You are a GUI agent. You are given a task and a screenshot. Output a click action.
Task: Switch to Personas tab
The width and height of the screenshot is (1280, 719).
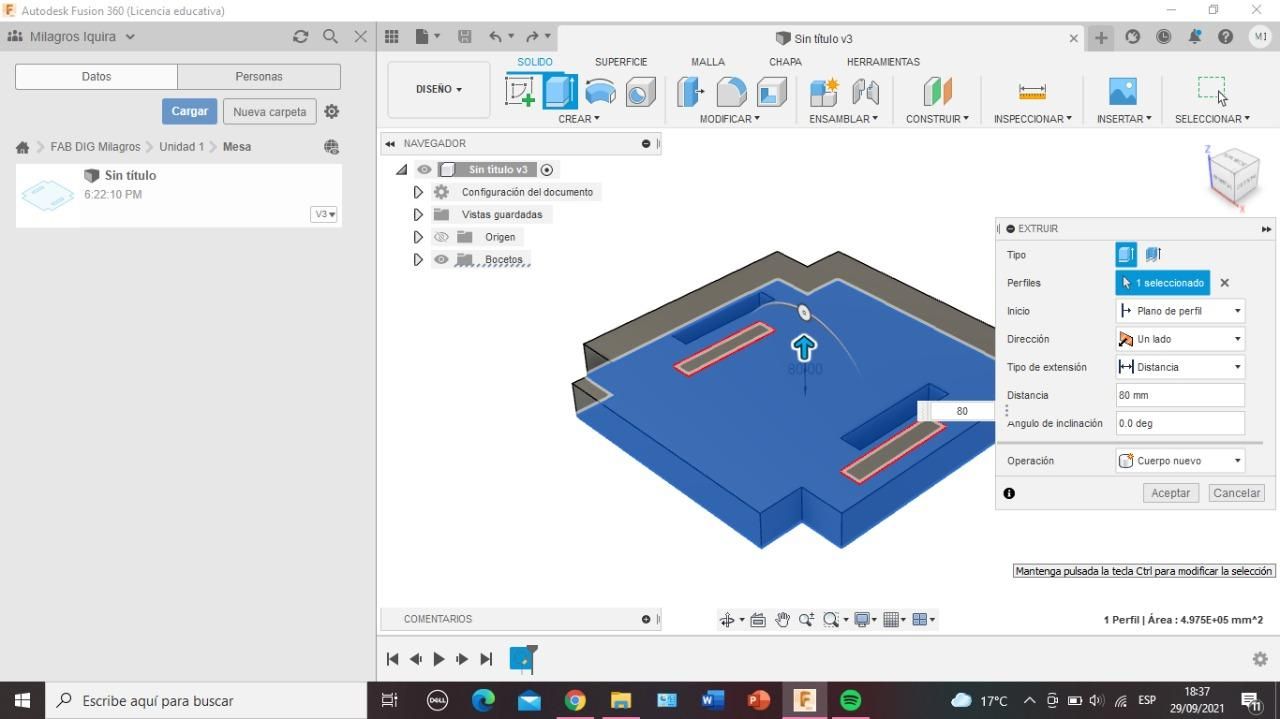coord(259,76)
